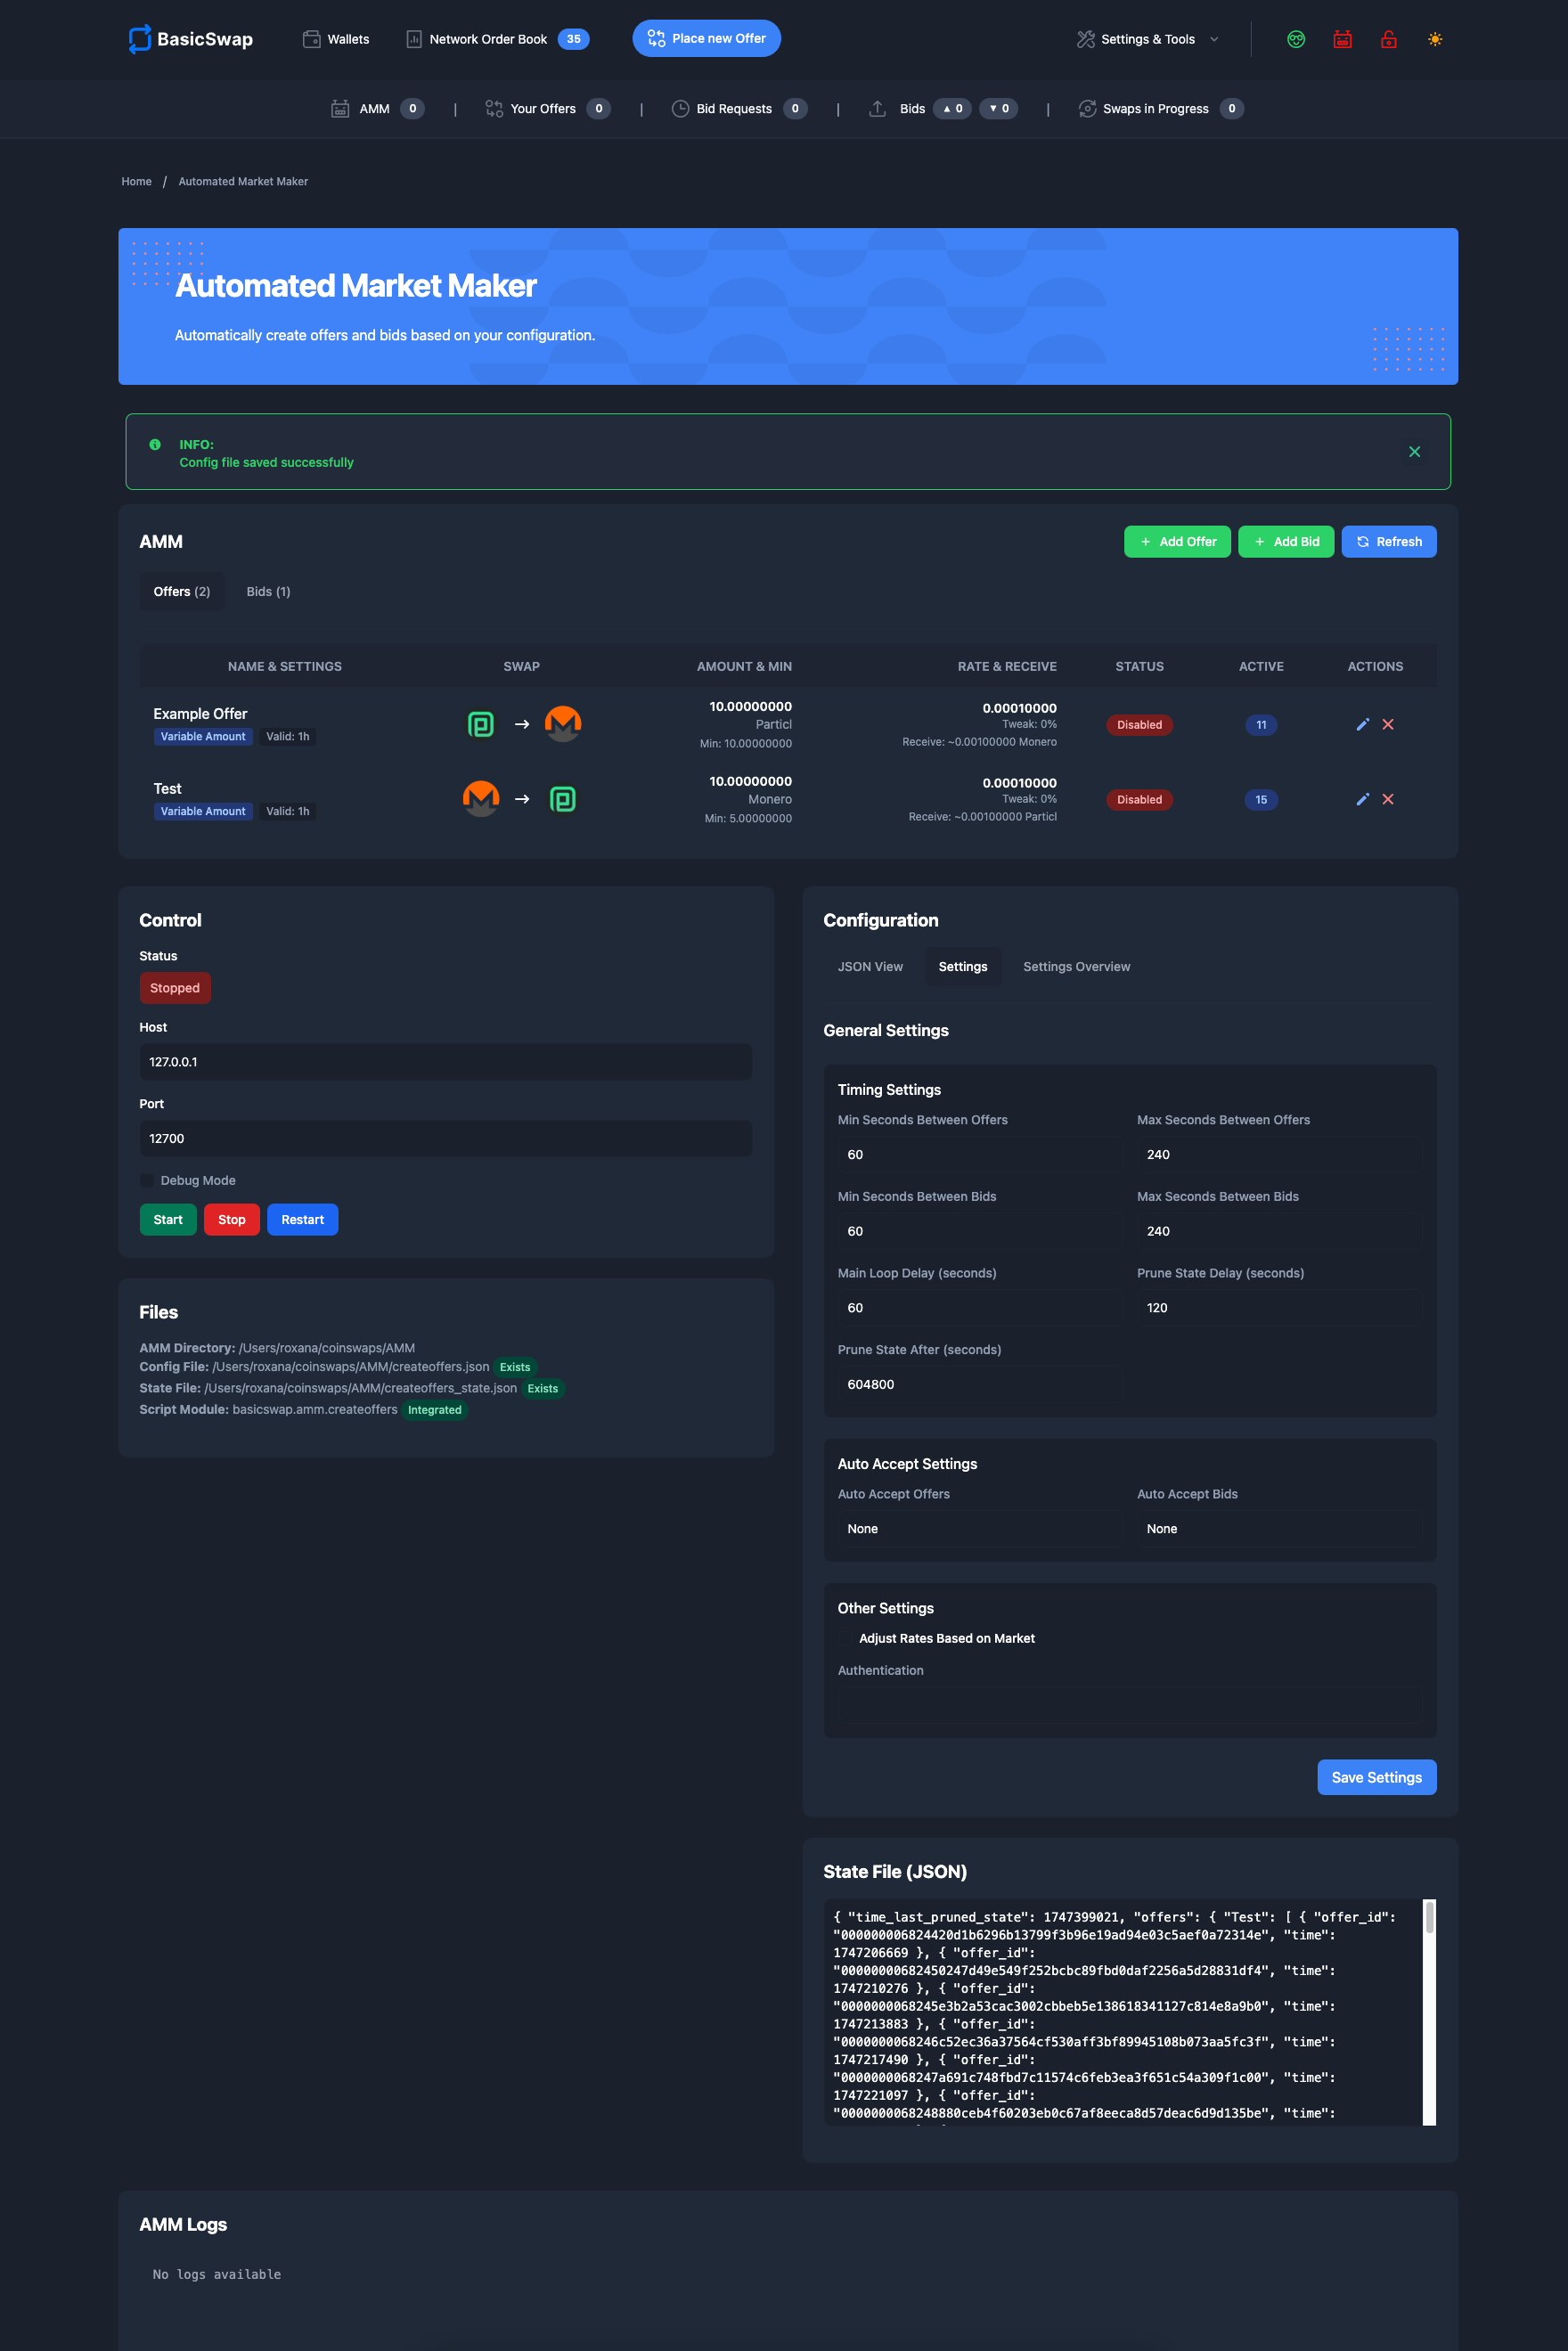Screen dimensions: 1568x2351
Task: Click Prune State After seconds field
Action: coord(980,1385)
